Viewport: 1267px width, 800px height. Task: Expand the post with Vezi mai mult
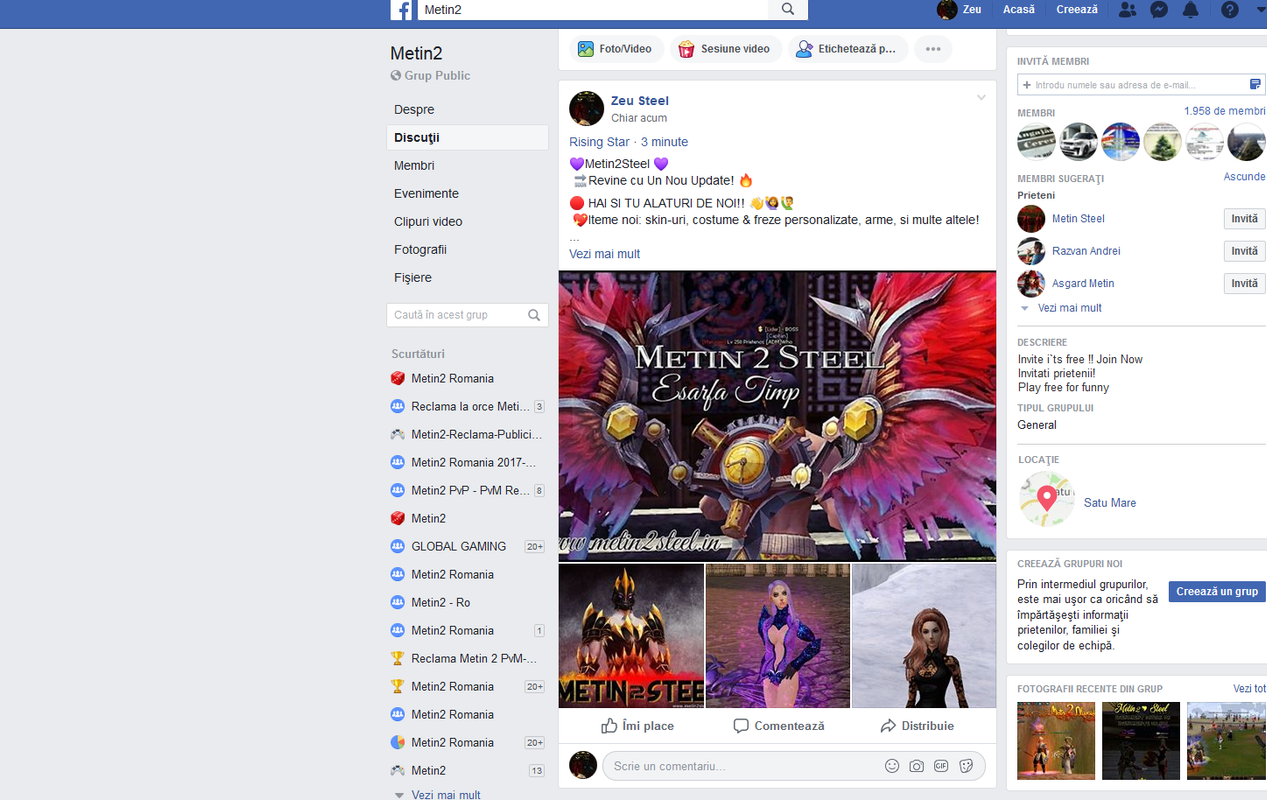(x=604, y=254)
